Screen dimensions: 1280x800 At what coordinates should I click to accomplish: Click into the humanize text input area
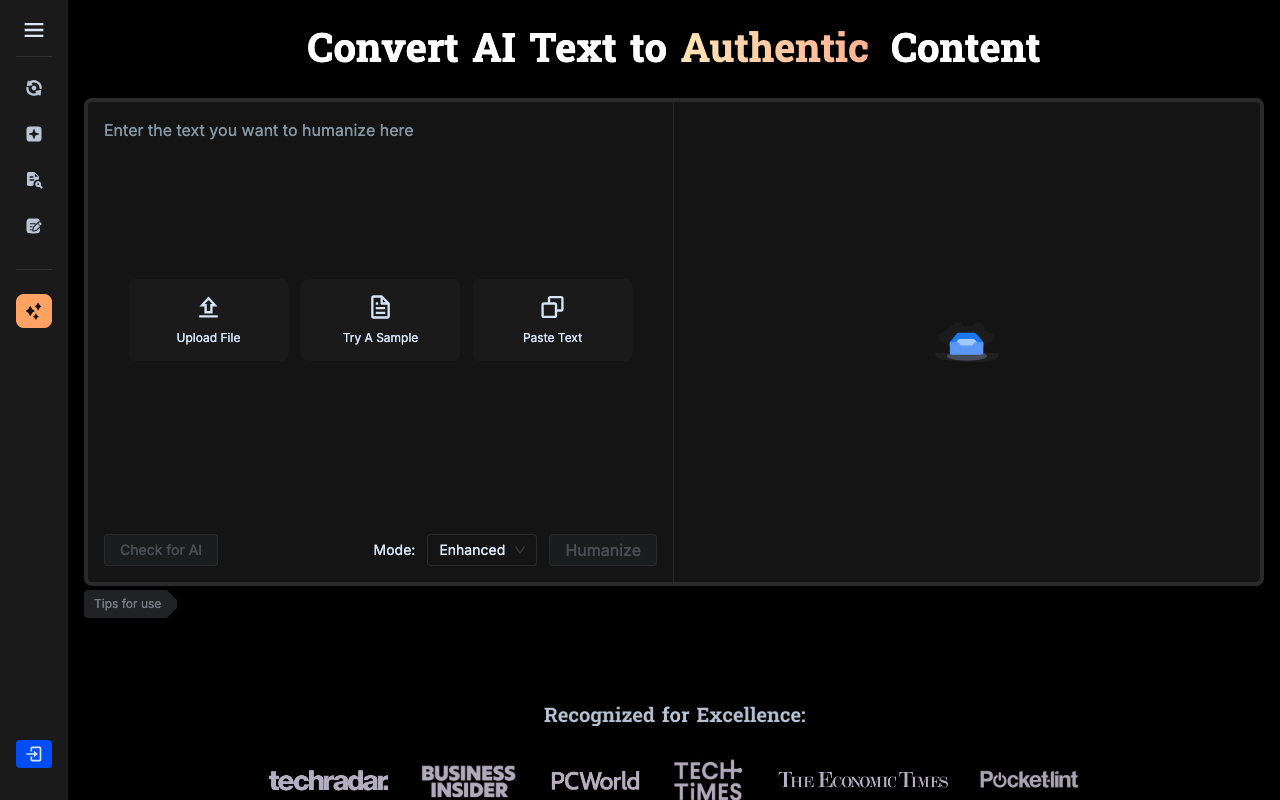point(380,200)
